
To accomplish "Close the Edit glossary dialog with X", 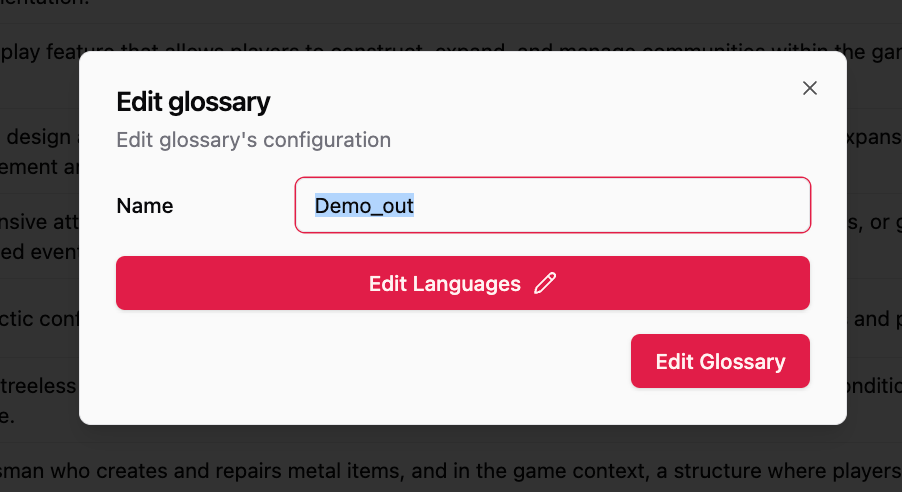I will pyautogui.click(x=809, y=88).
